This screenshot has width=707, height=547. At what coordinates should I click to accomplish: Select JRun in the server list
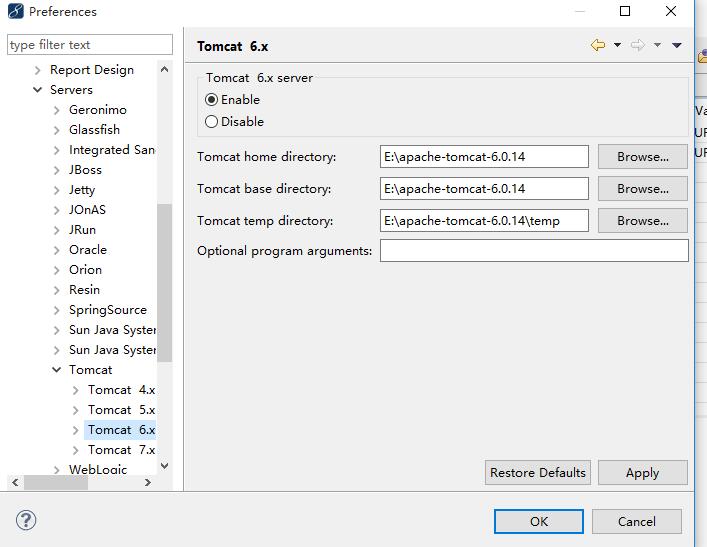click(x=83, y=230)
